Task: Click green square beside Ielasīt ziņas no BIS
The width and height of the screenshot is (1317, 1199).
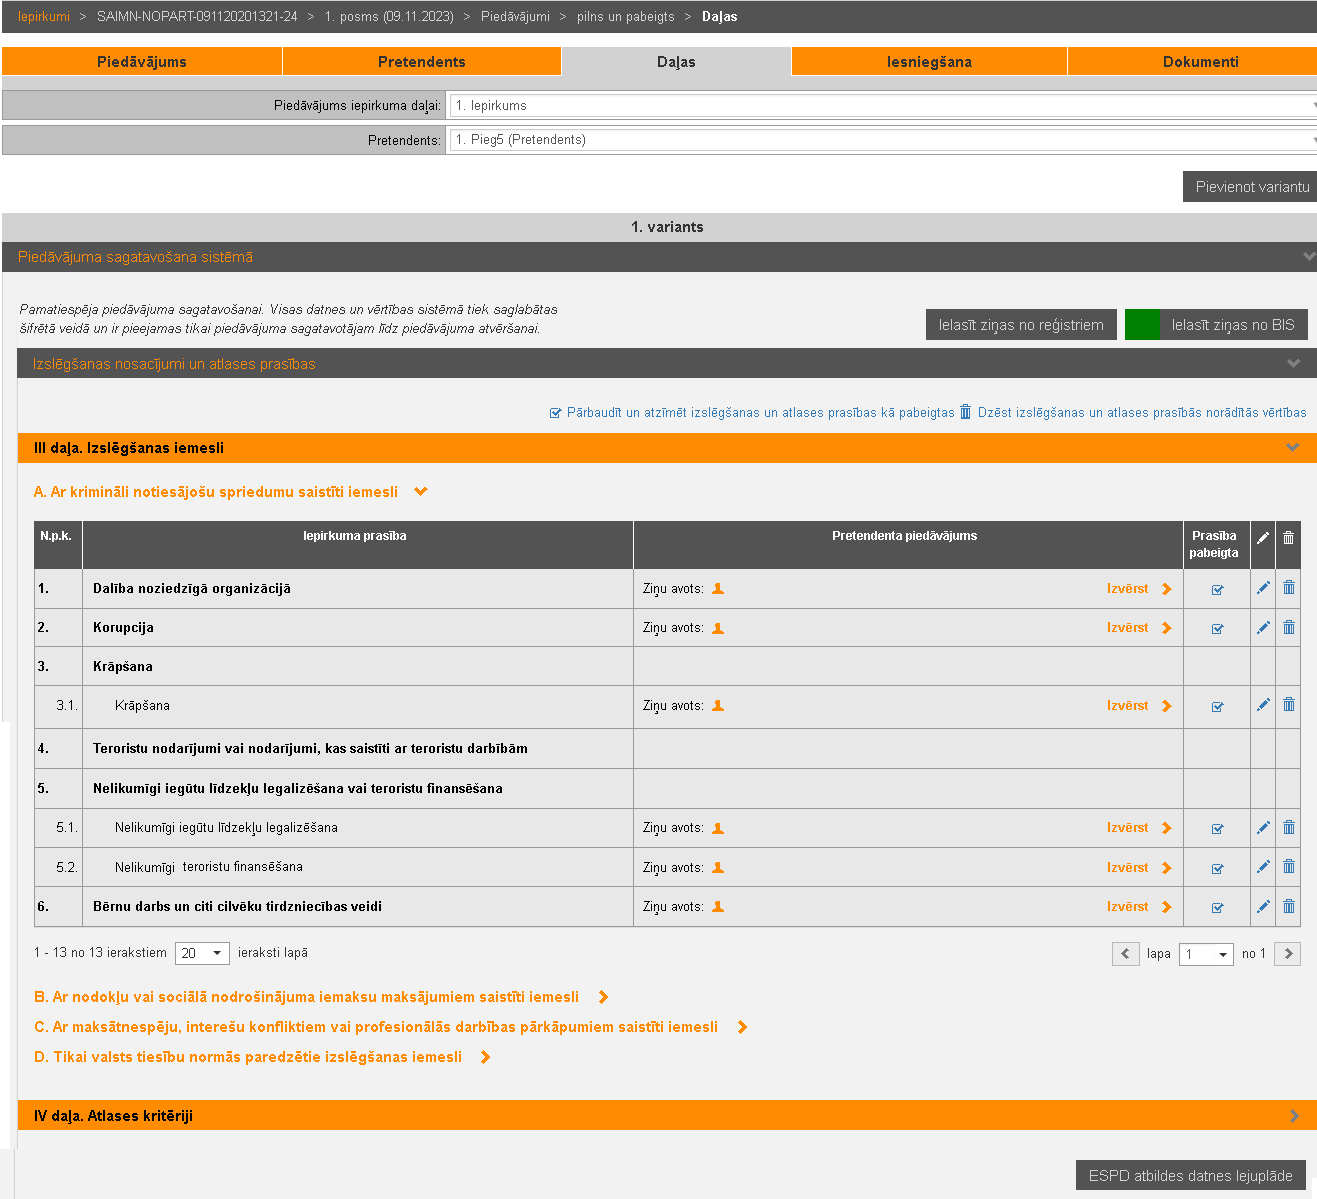Action: coord(1141,325)
